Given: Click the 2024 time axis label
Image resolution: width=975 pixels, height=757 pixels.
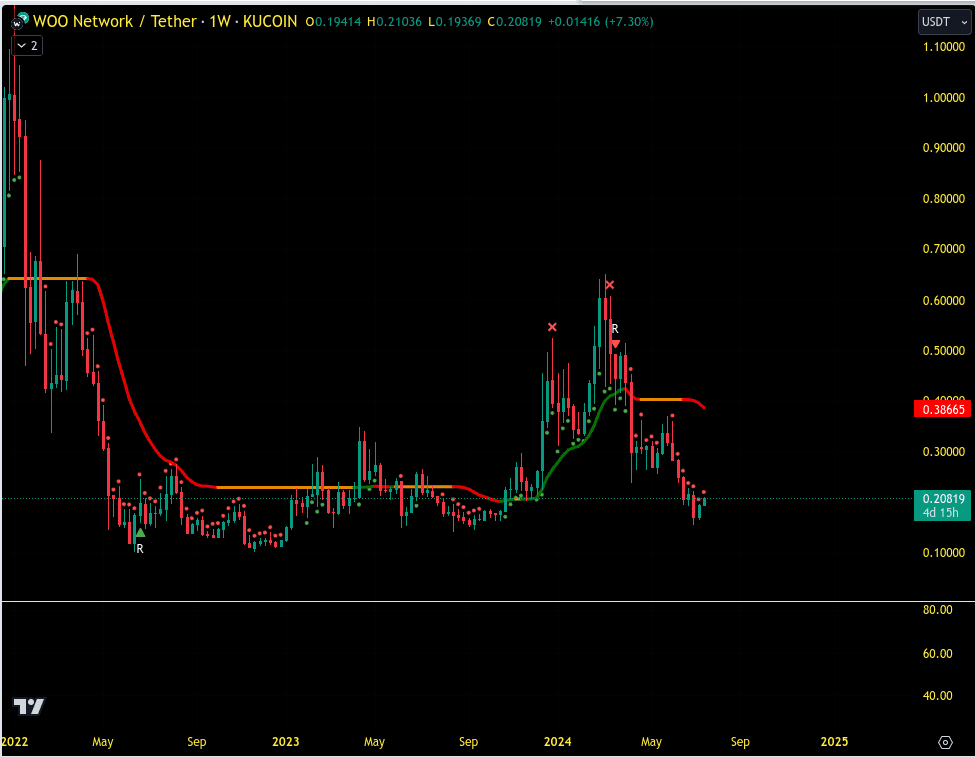Looking at the screenshot, I should coord(557,741).
